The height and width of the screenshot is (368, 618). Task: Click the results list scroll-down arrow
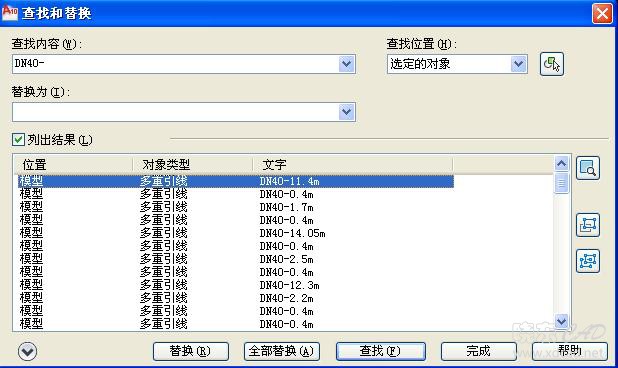(562, 321)
